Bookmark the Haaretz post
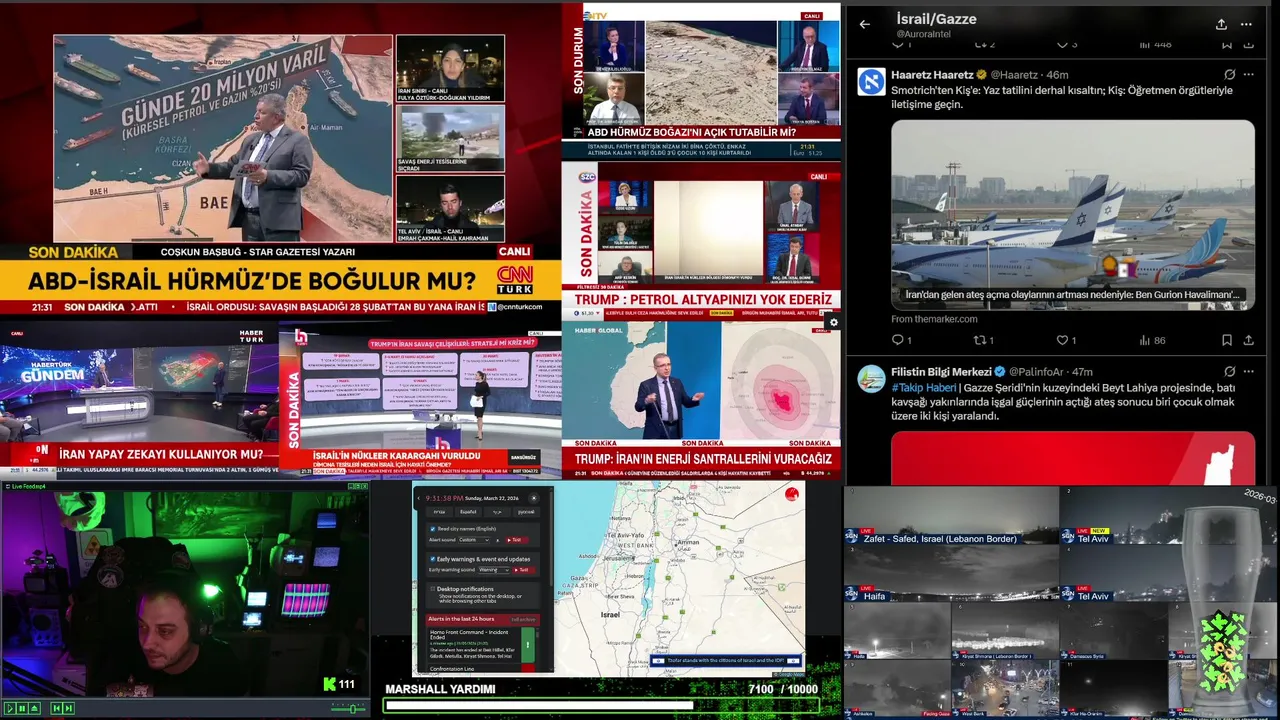Screen dimensions: 1280x720 tap(1227, 340)
